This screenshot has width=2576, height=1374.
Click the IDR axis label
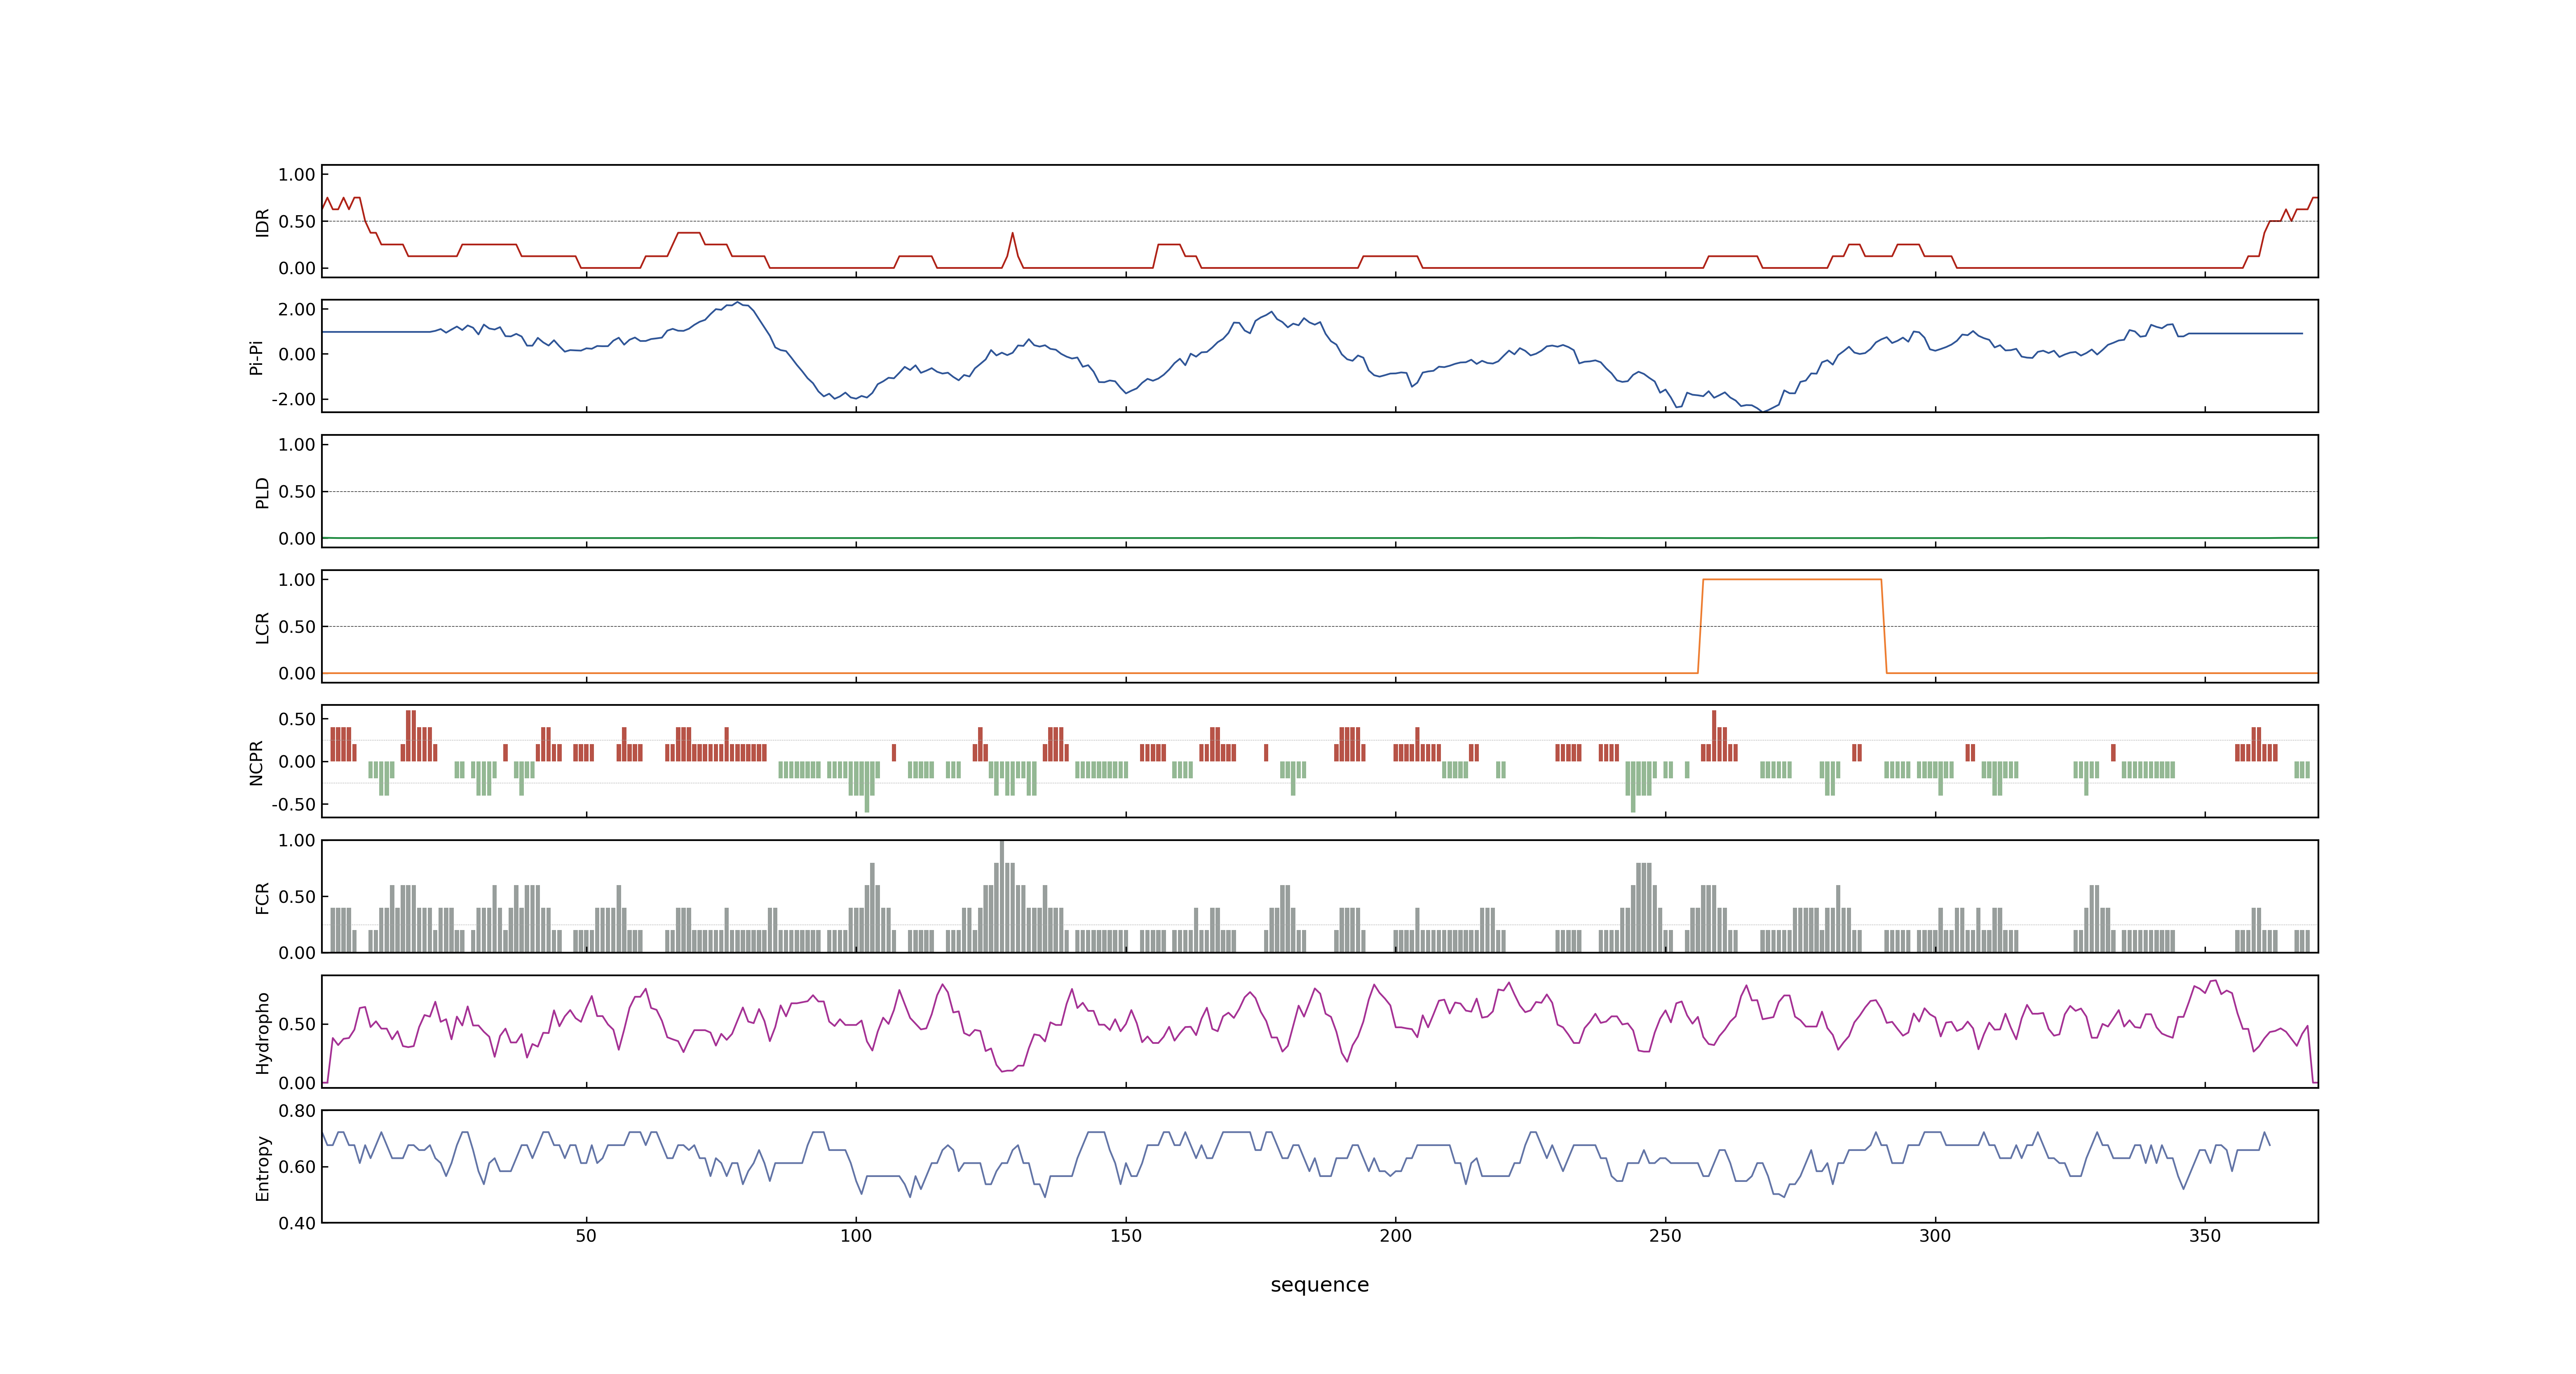[262, 222]
